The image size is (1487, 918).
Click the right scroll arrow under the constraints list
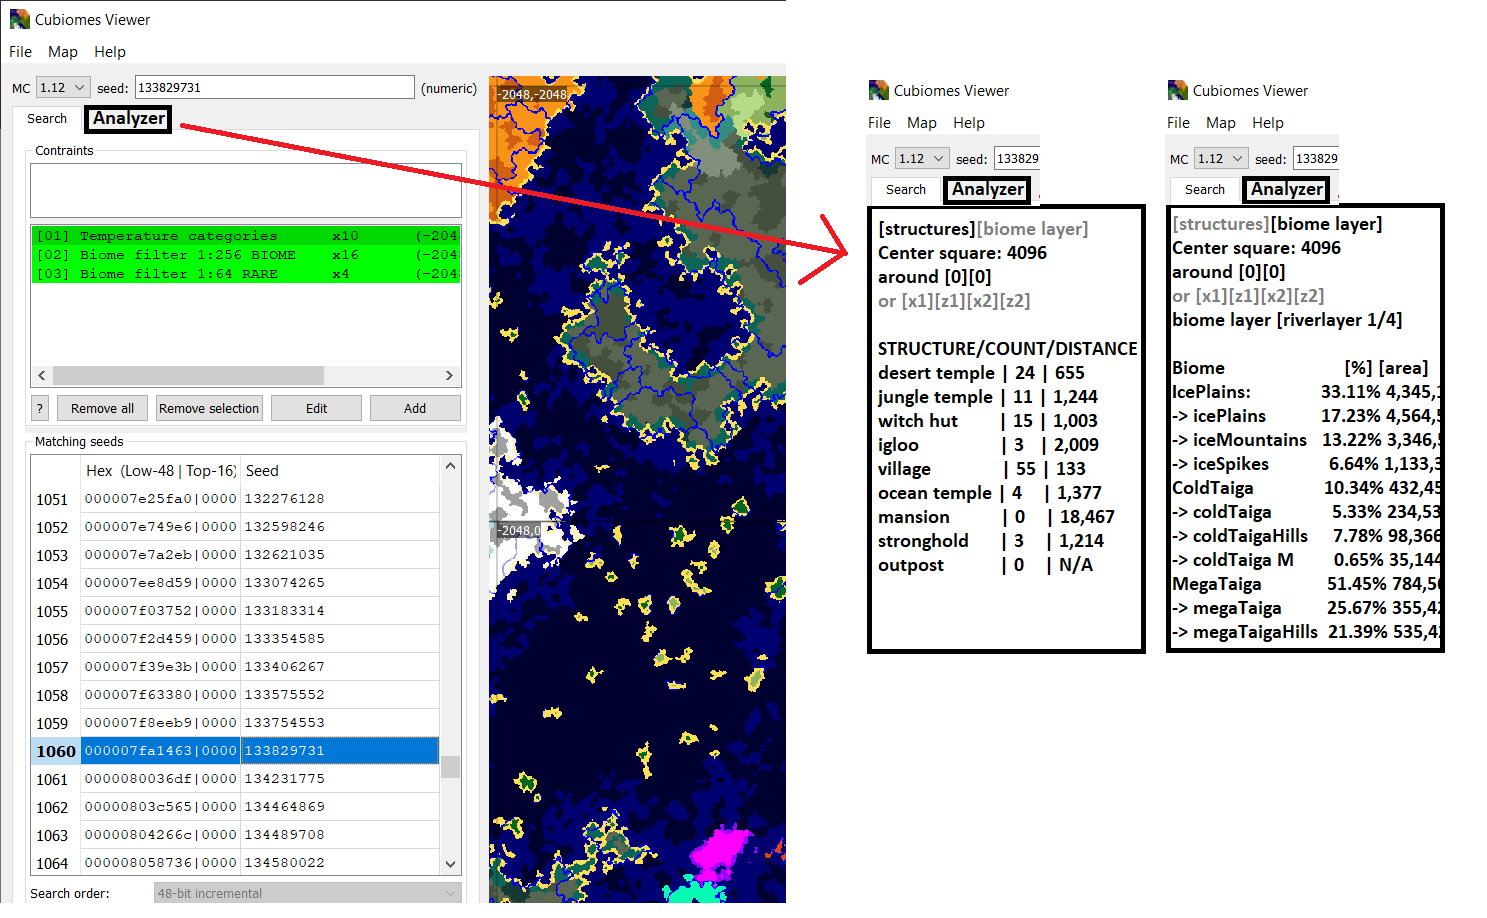tap(451, 375)
